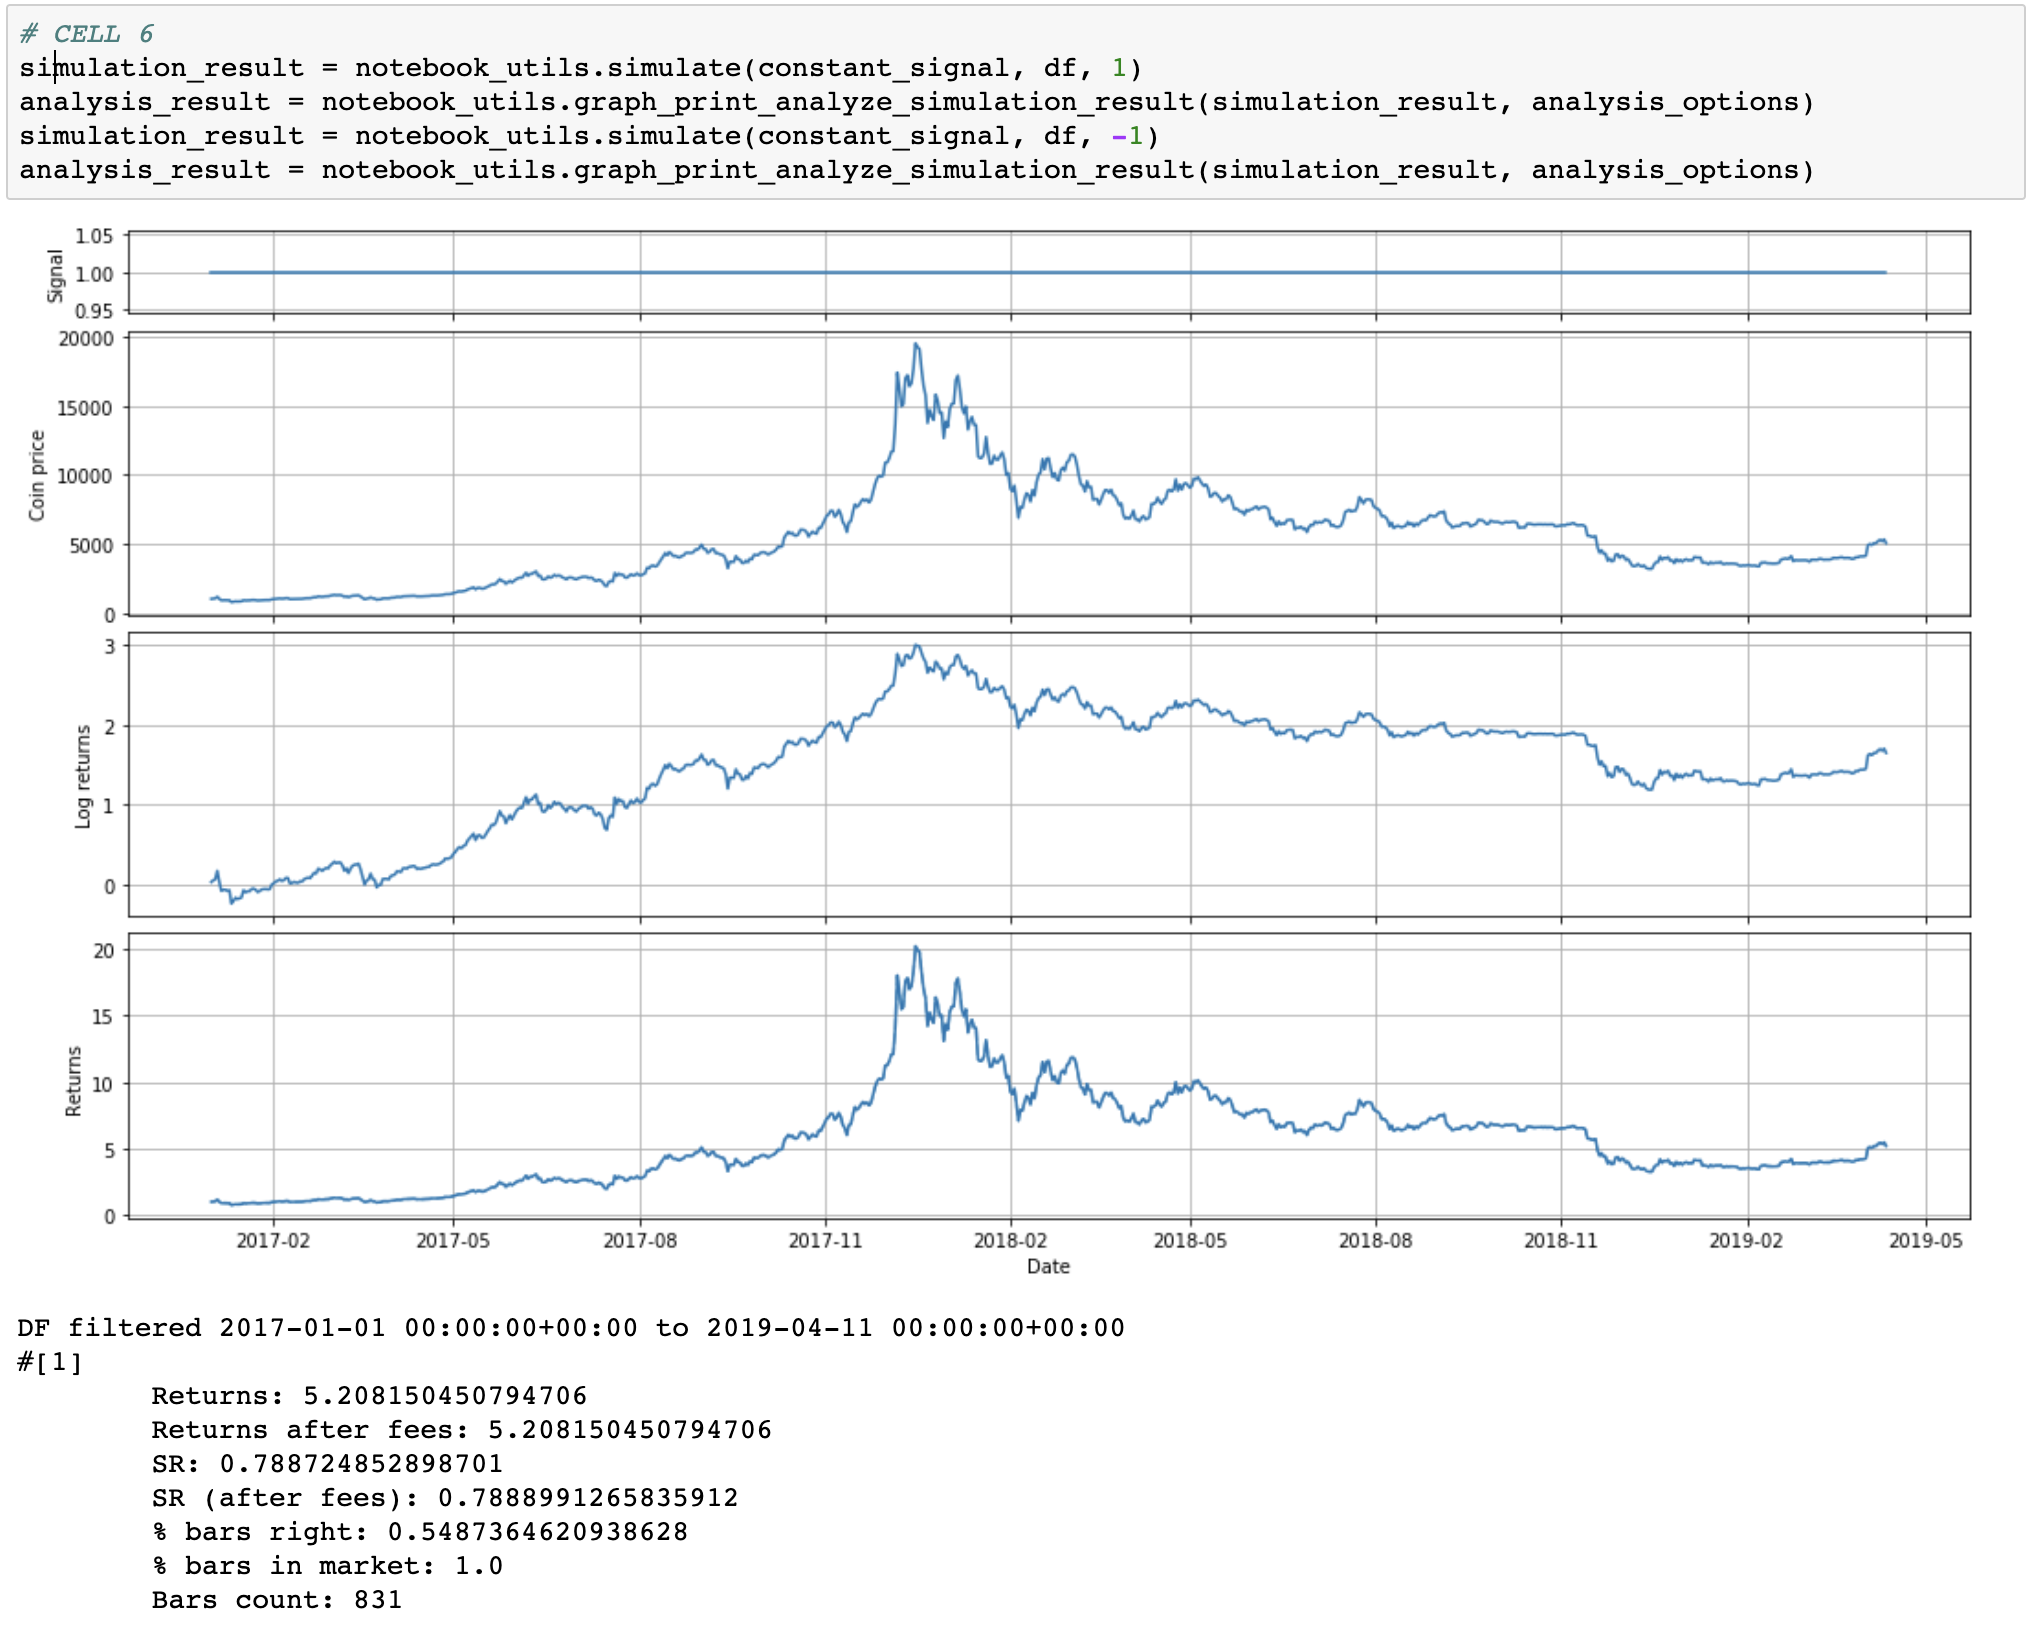Click the 'Returns after fees' output line
The width and height of the screenshot is (2030, 1648).
pos(461,1430)
